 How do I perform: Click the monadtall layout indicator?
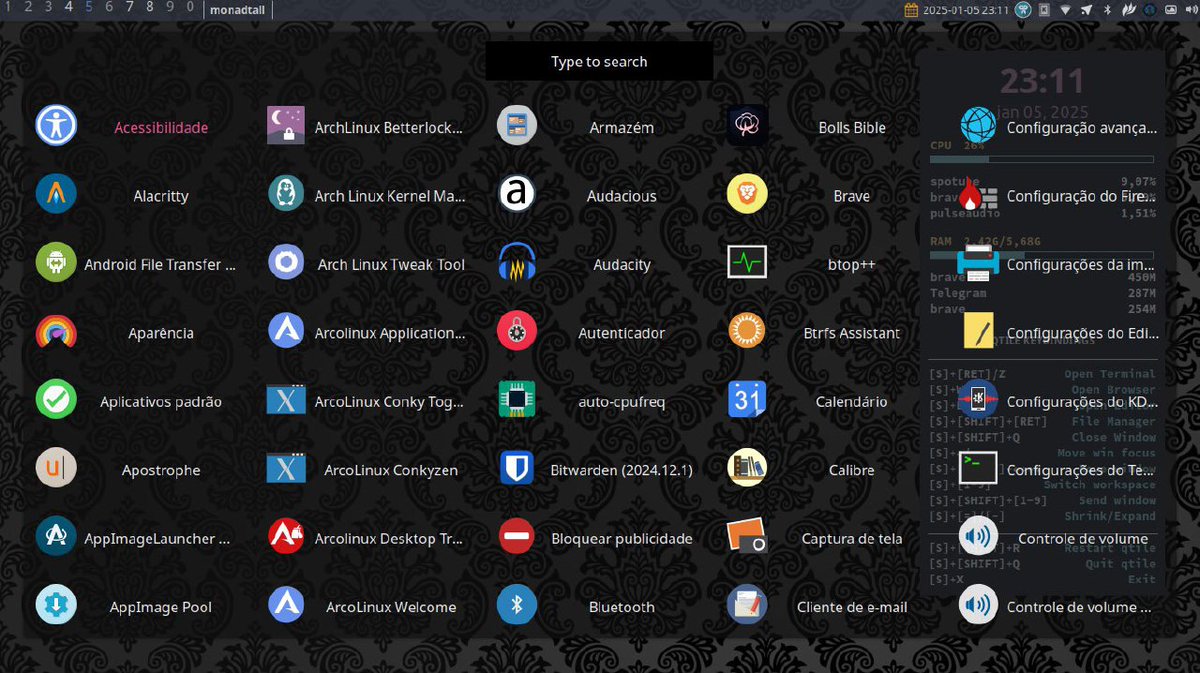pos(238,8)
